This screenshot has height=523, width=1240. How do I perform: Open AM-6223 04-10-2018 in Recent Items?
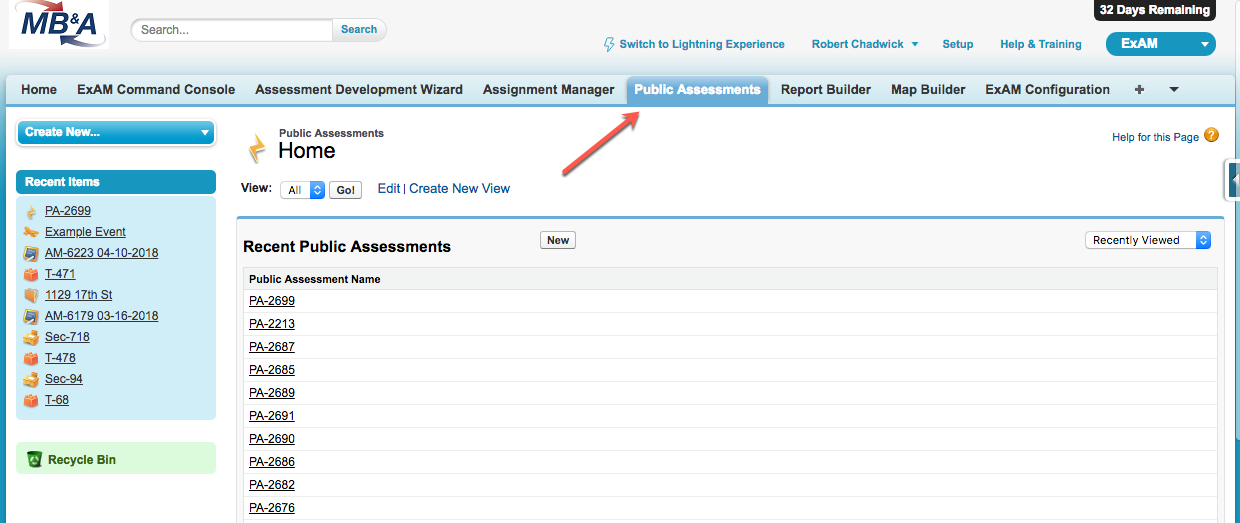101,253
